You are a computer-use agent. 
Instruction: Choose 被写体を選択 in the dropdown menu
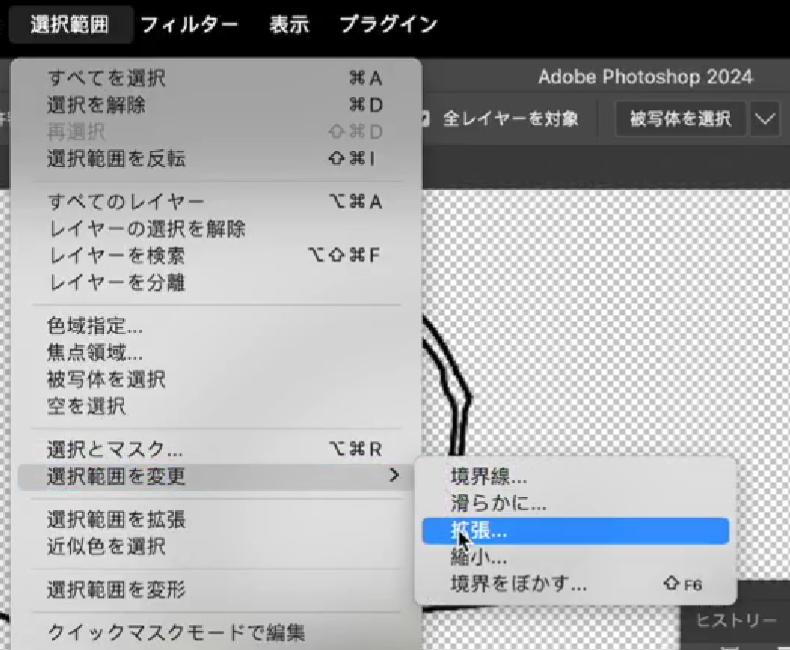point(217,379)
